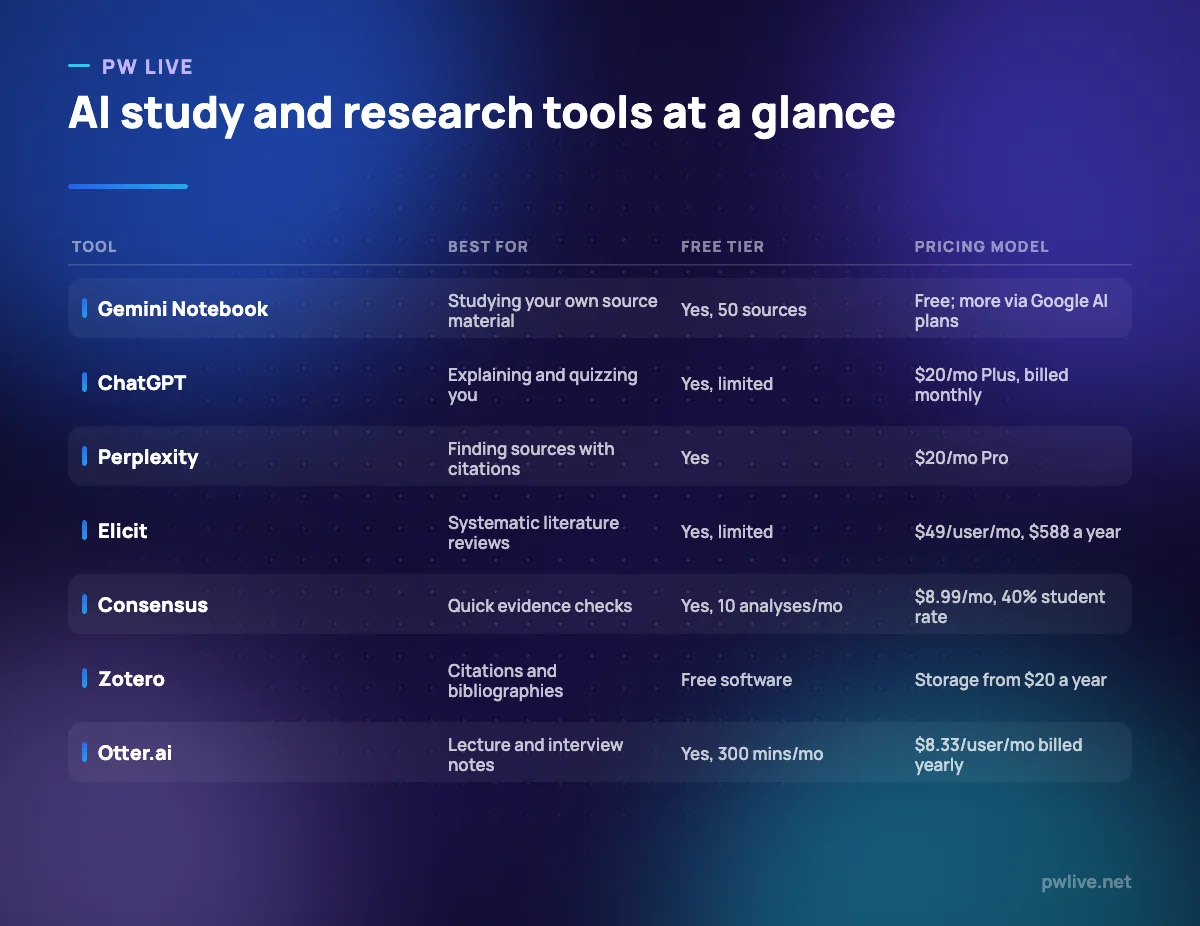Screen dimensions: 1200x926
Task: Select the ChatGPT tool name
Action: tap(142, 383)
